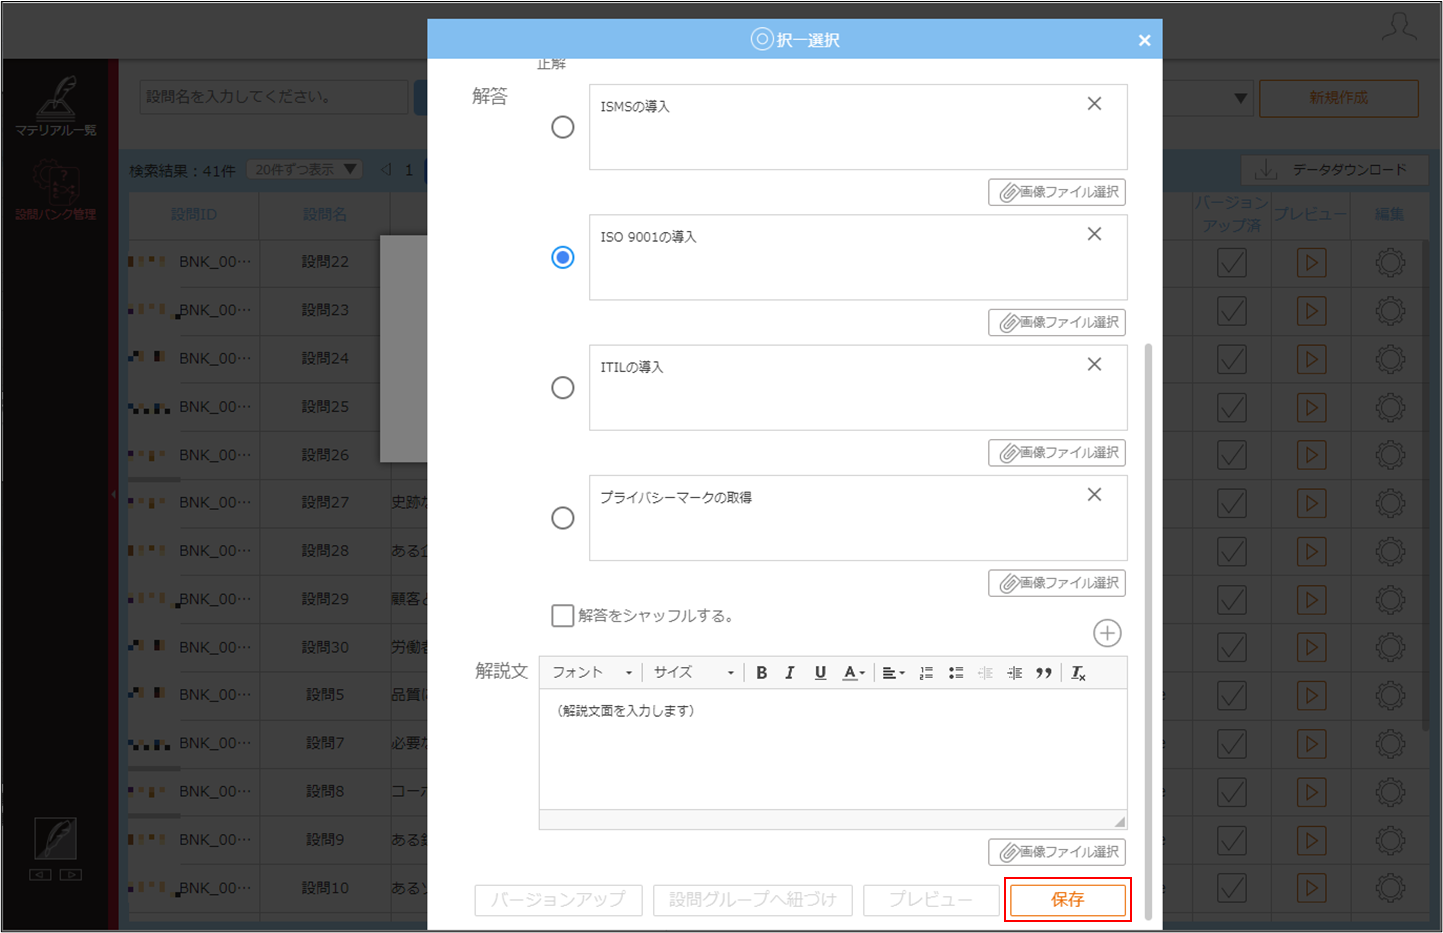Click ITILの導入 answer text field
The height and width of the screenshot is (933, 1443).
pyautogui.click(x=858, y=387)
